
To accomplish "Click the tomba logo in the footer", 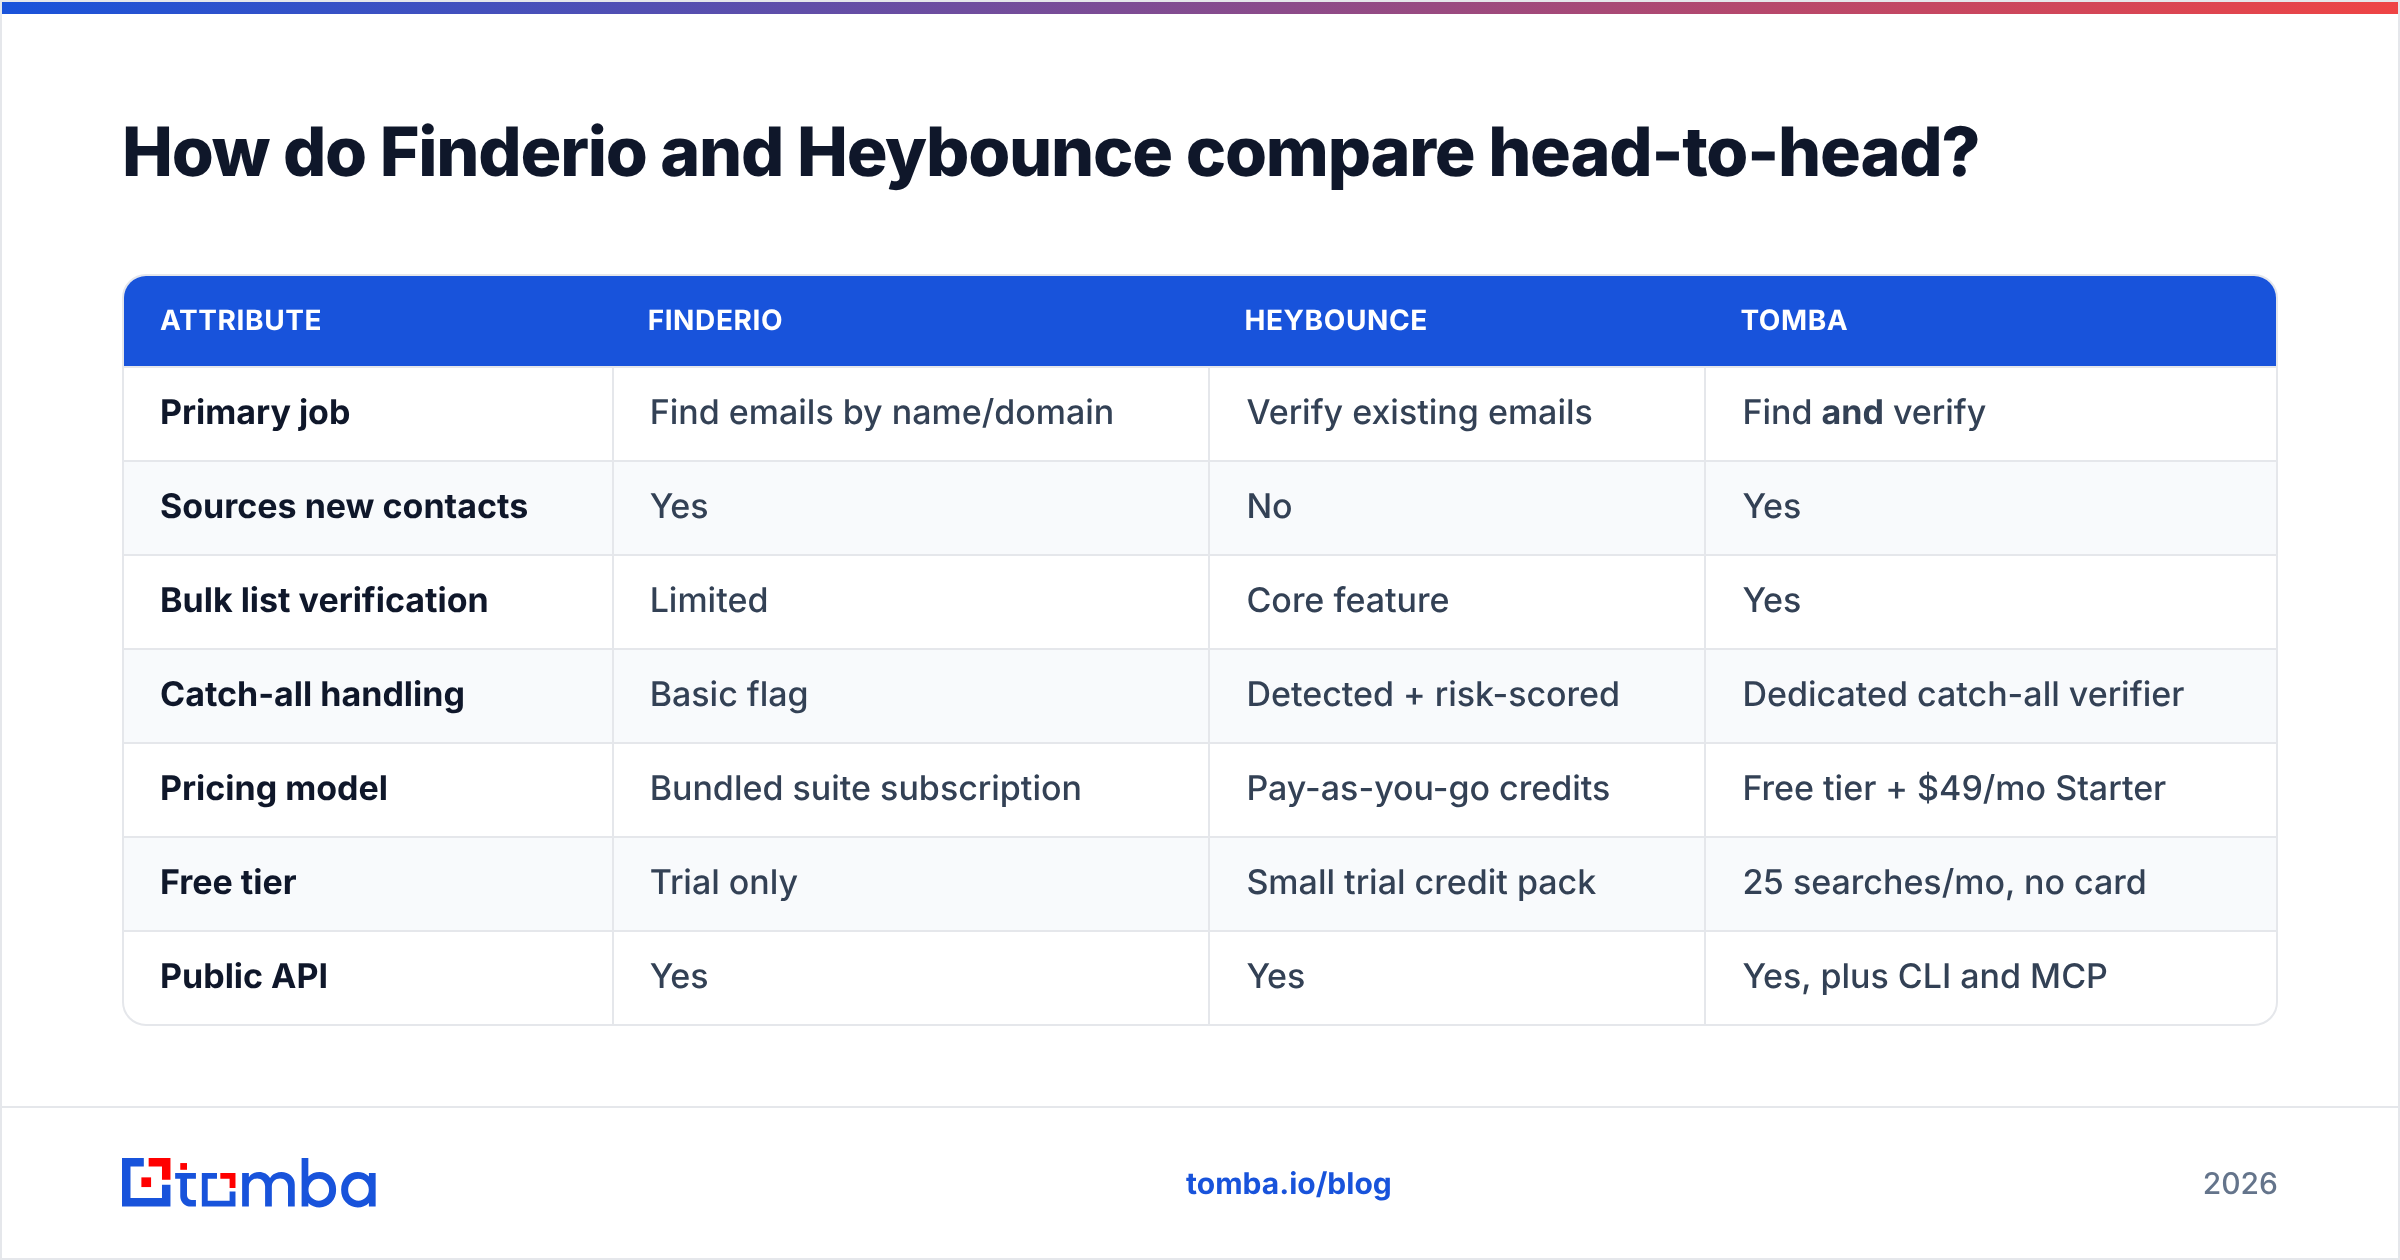I will [248, 1183].
